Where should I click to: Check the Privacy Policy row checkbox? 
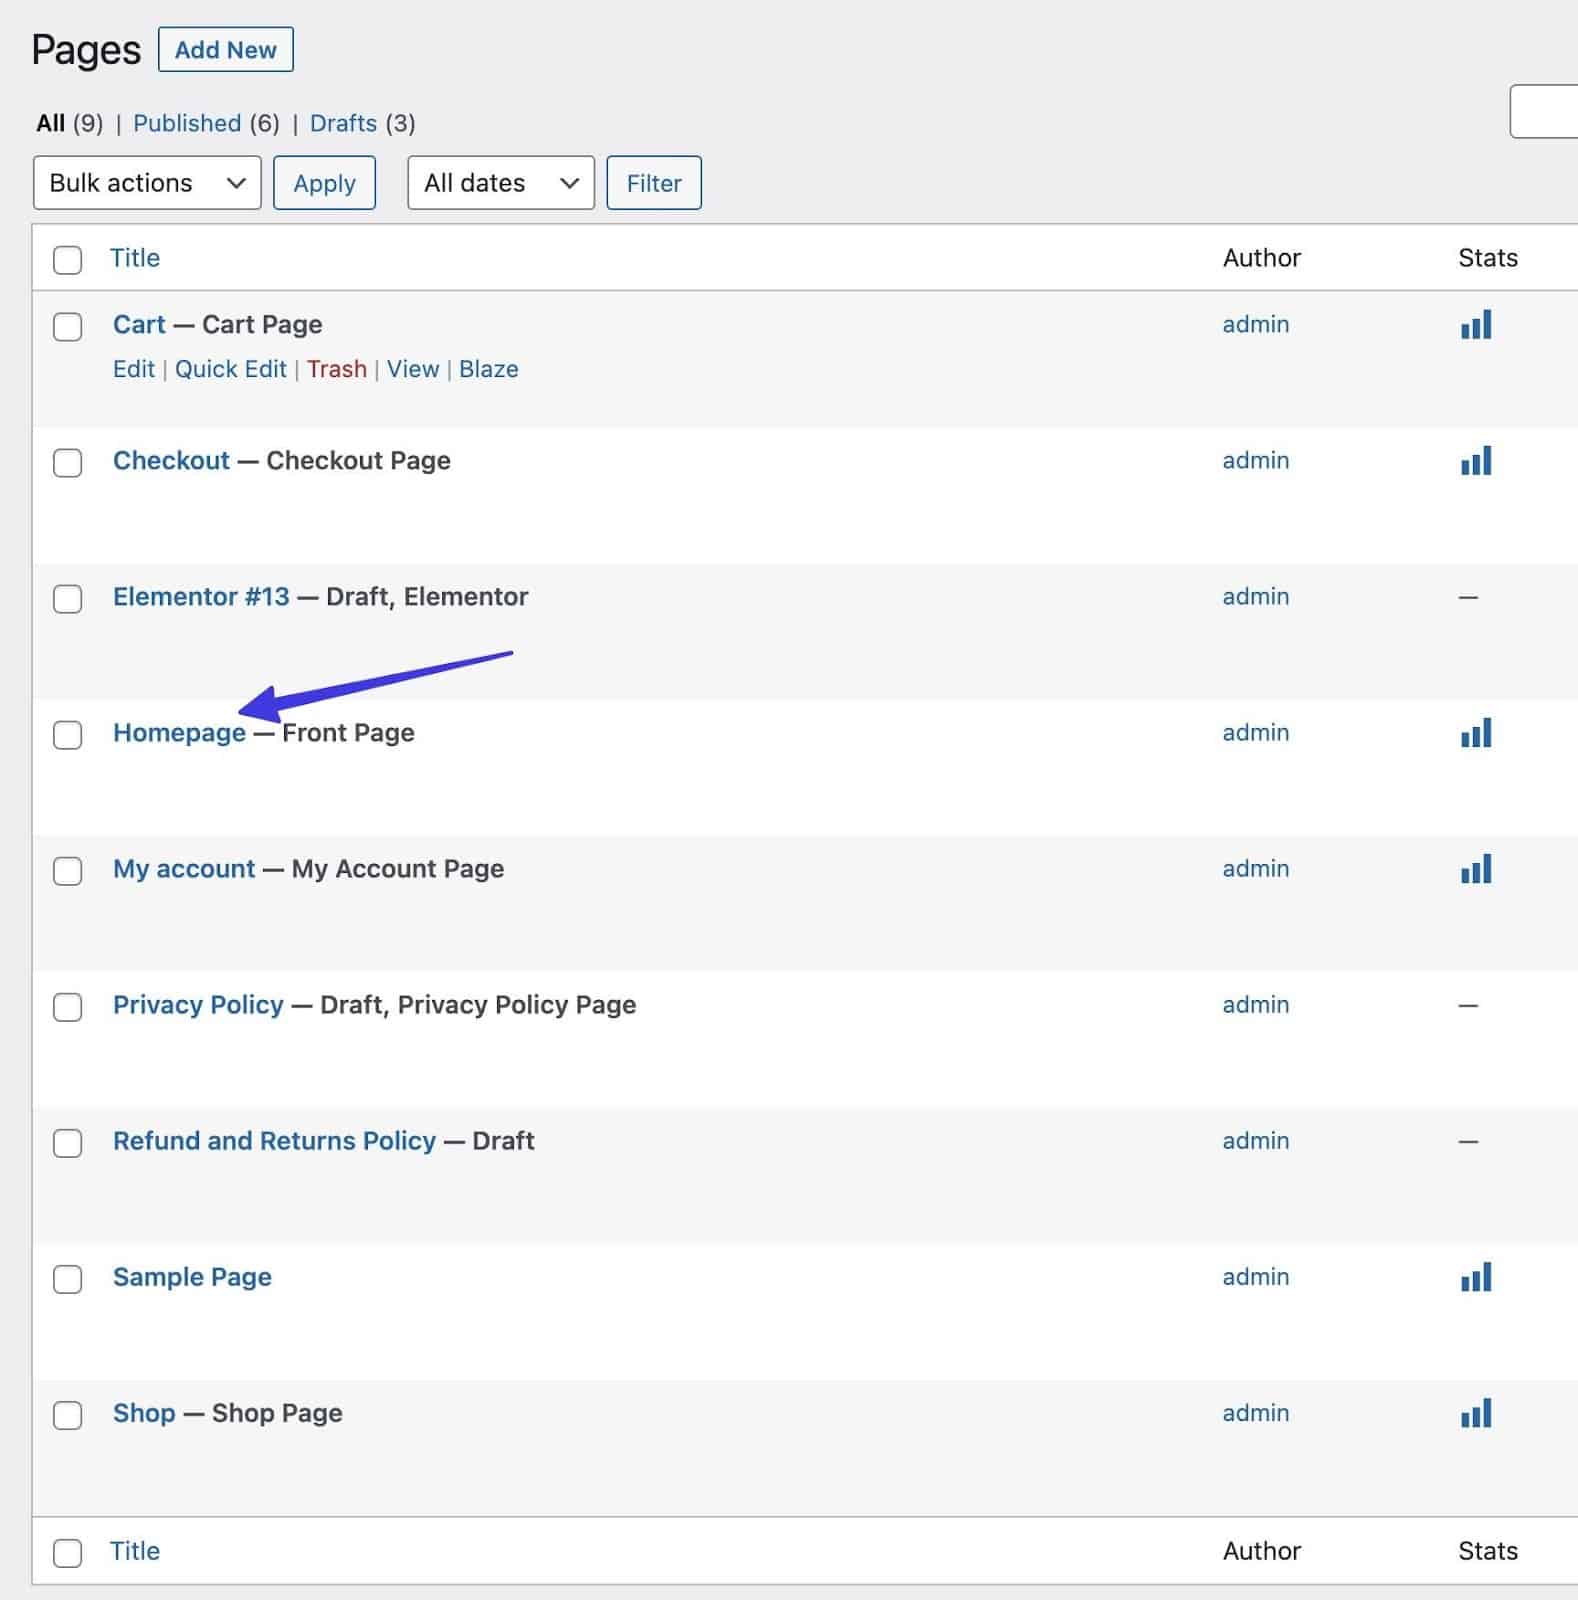click(x=67, y=1007)
